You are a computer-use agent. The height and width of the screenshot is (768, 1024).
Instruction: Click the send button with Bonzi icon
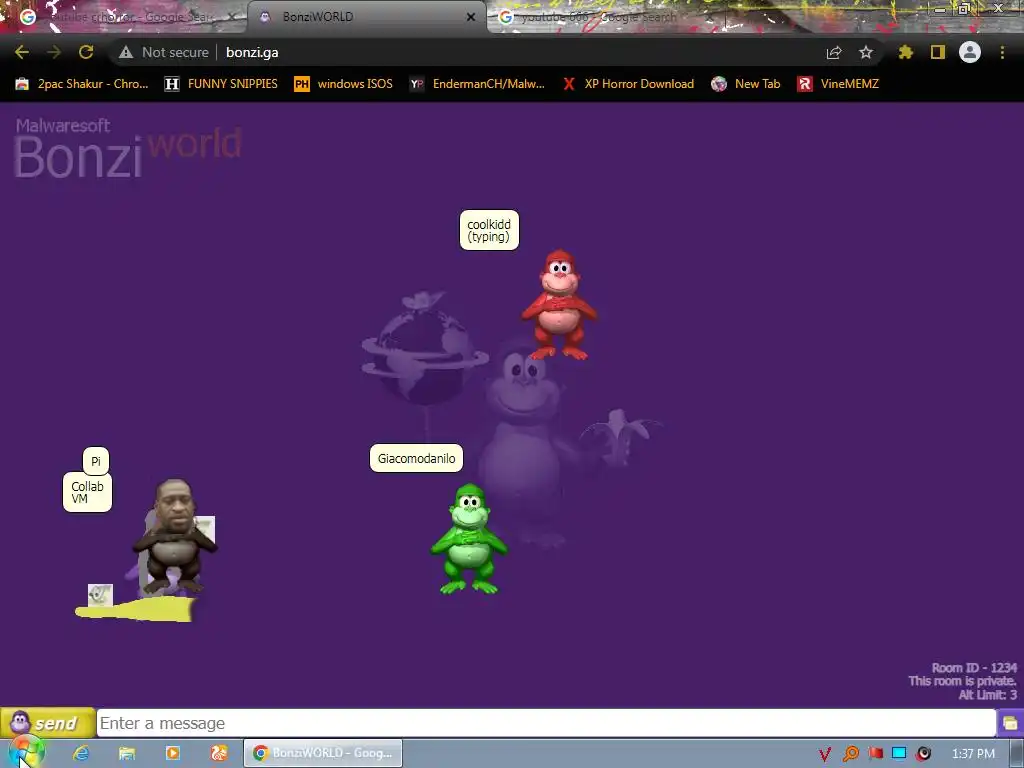click(48, 723)
